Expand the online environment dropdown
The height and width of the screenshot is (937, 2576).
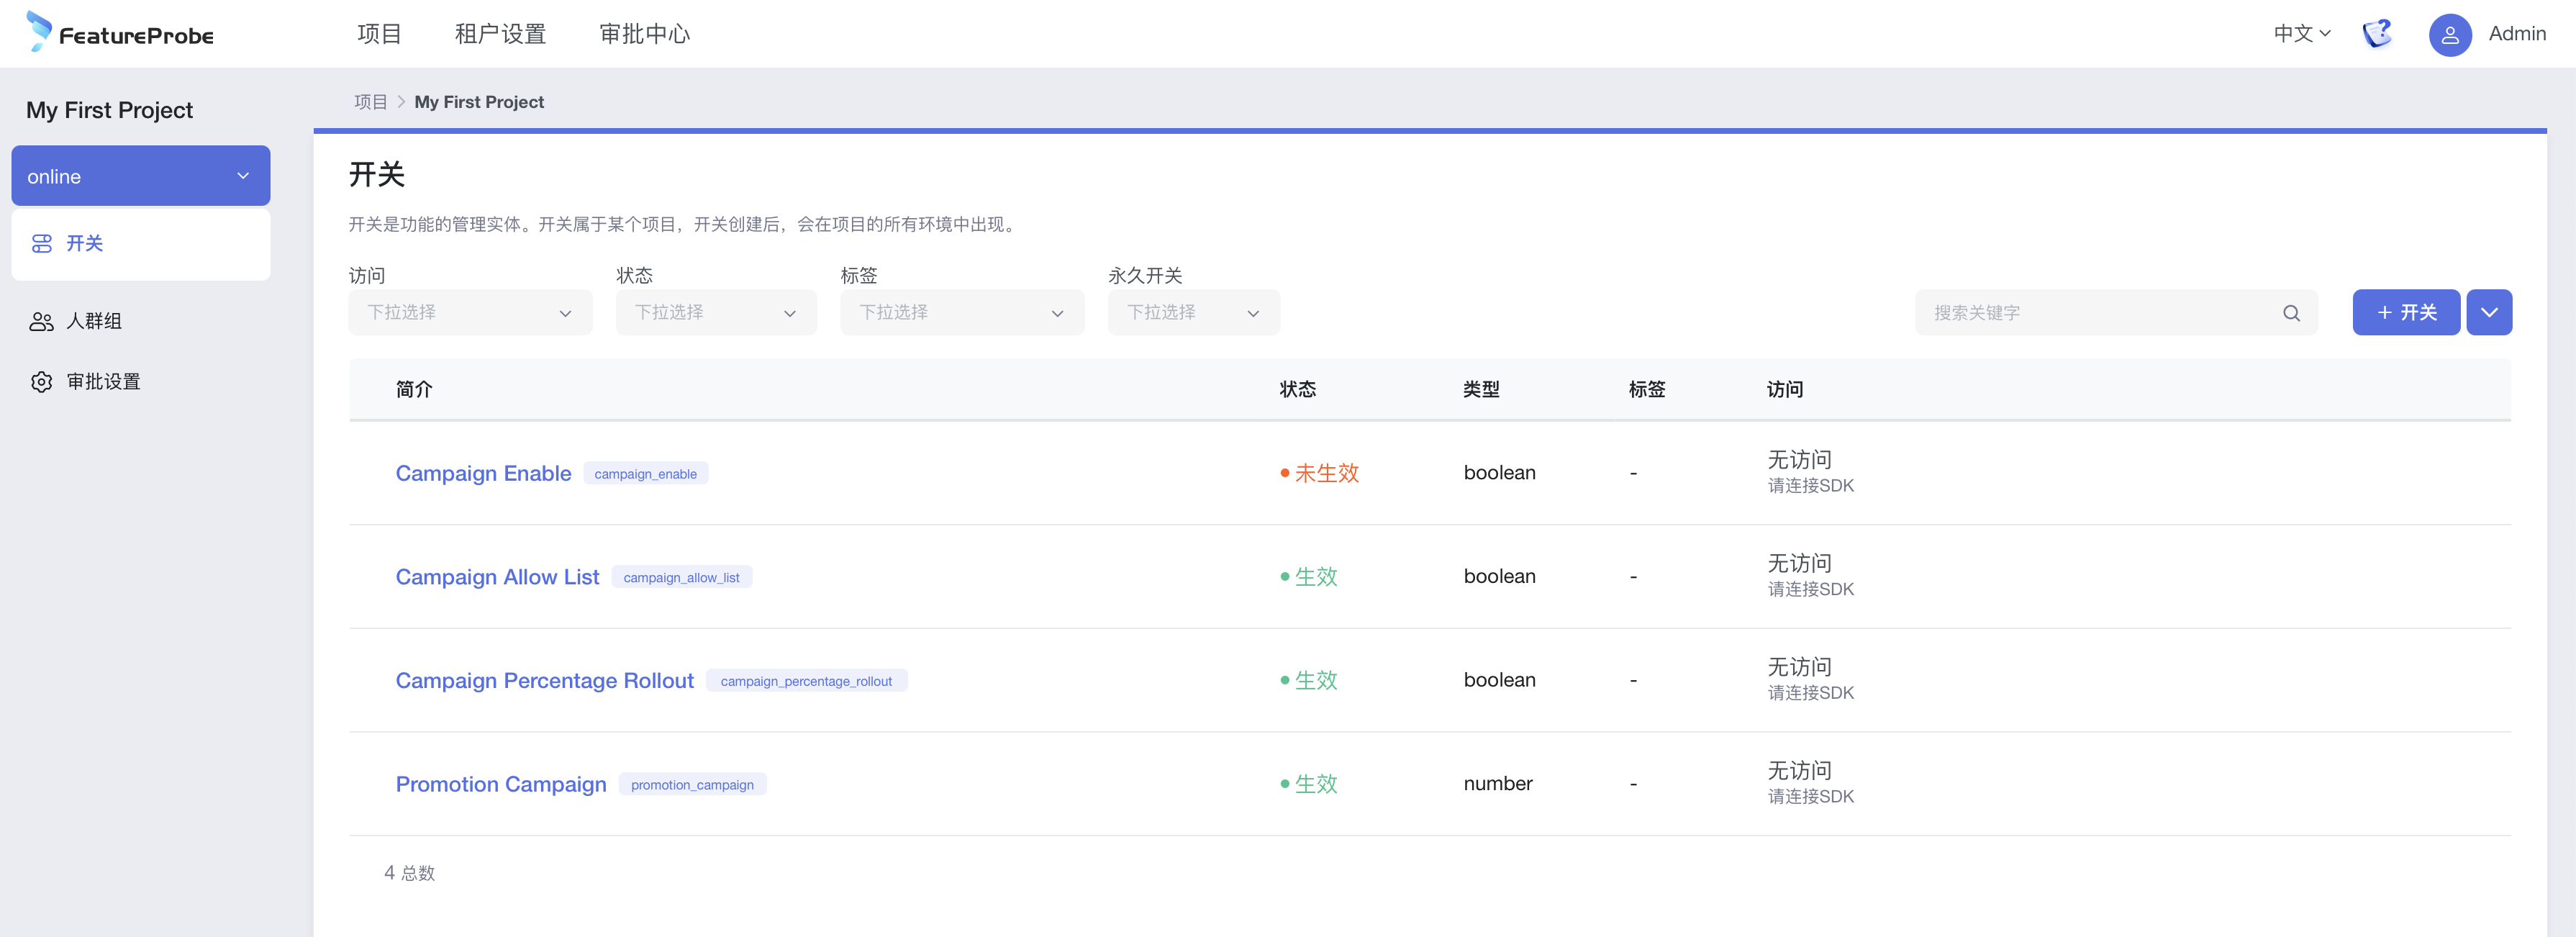pyautogui.click(x=140, y=176)
